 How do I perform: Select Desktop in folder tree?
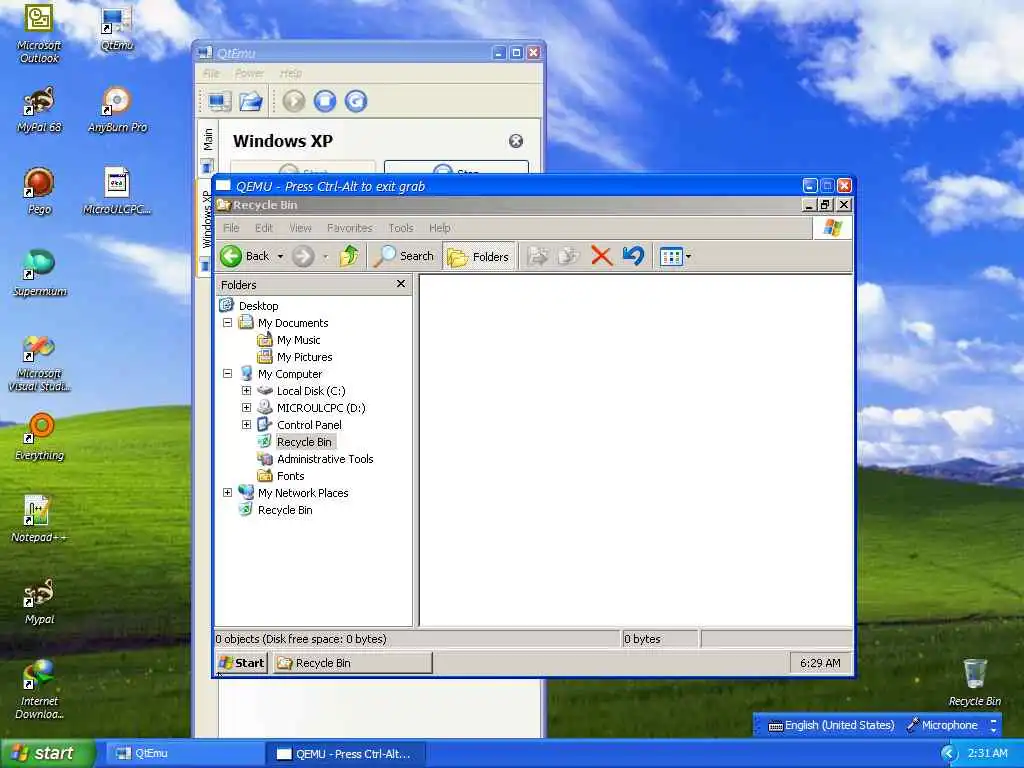point(259,306)
